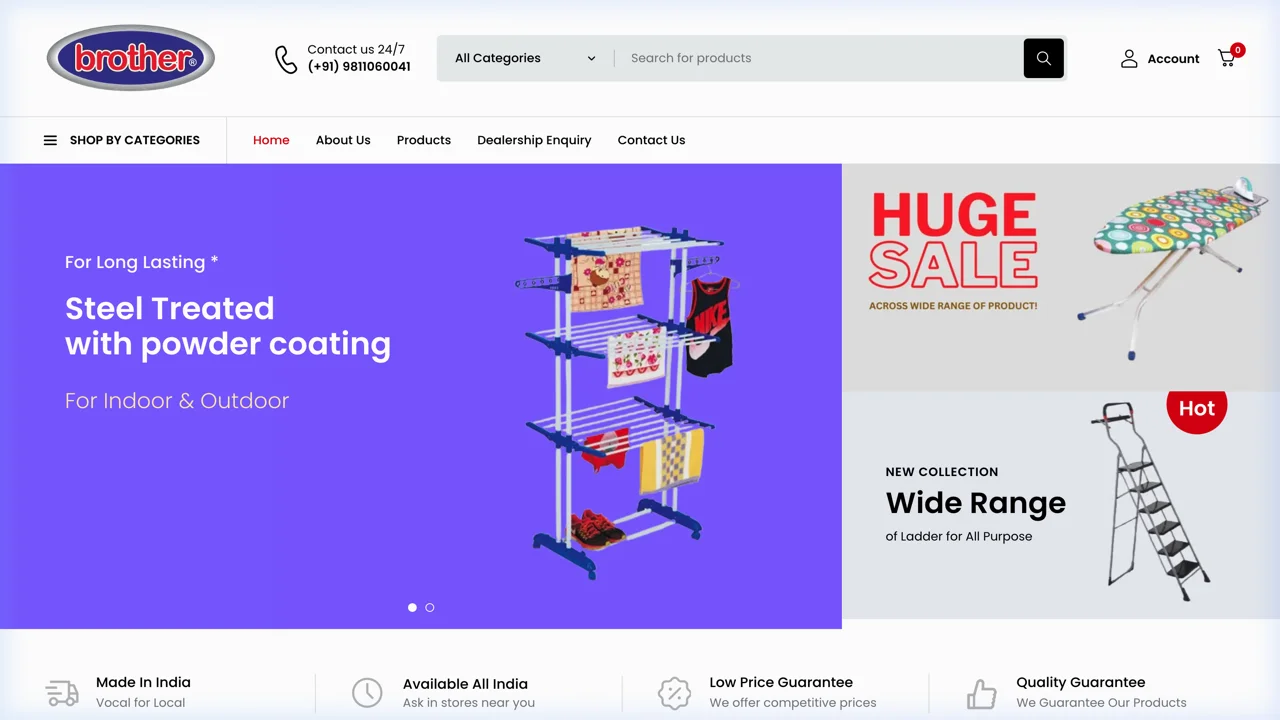
Task: Click the Contact us 24/7 text
Action: [356, 49]
